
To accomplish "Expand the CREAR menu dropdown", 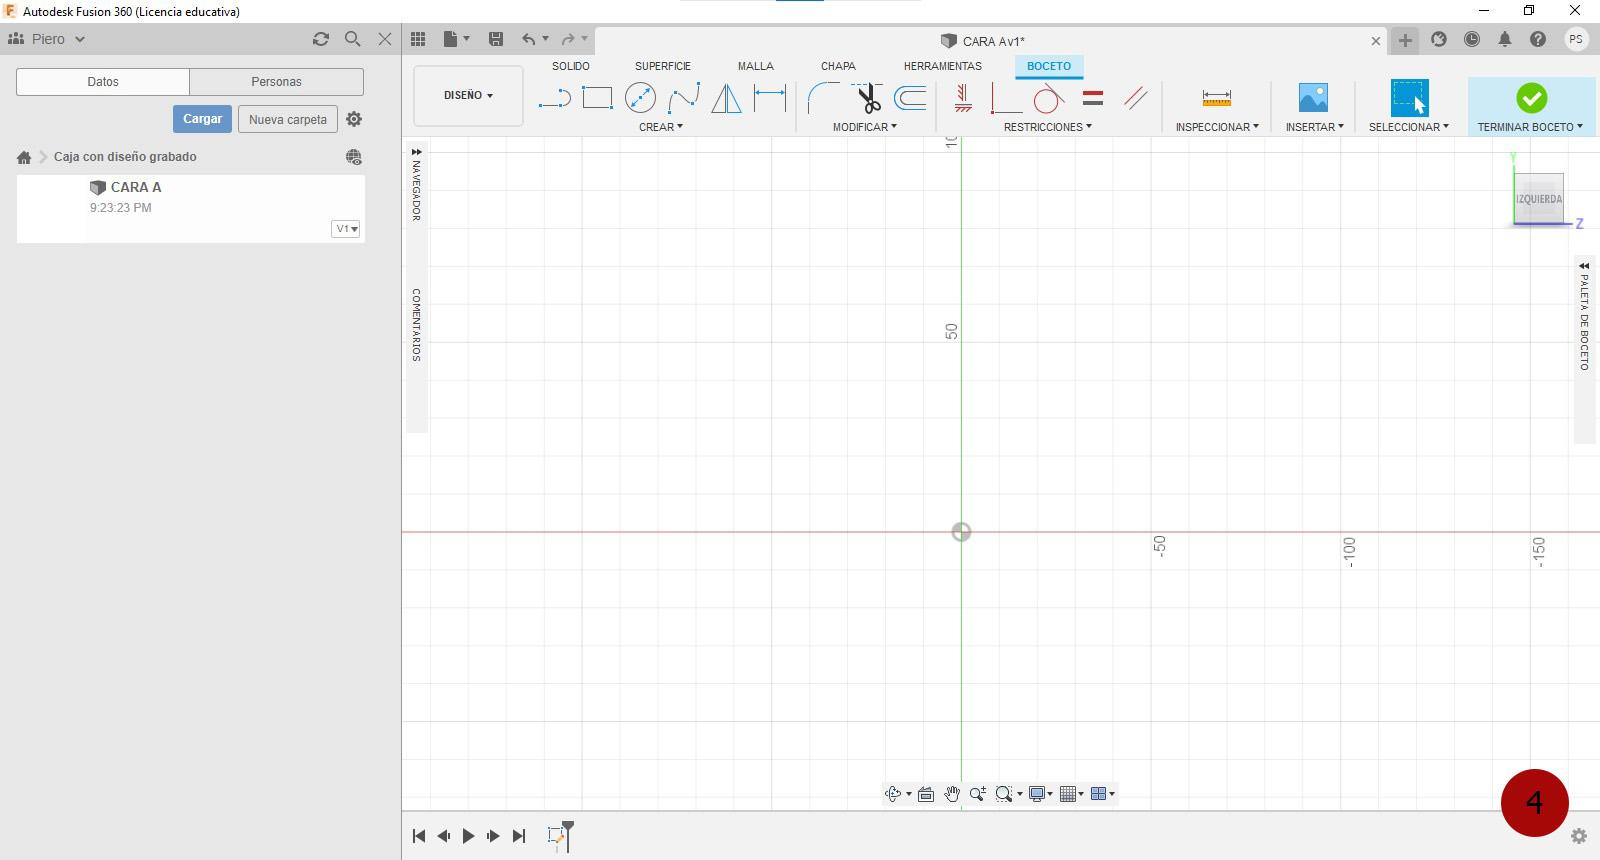I will coord(660,127).
